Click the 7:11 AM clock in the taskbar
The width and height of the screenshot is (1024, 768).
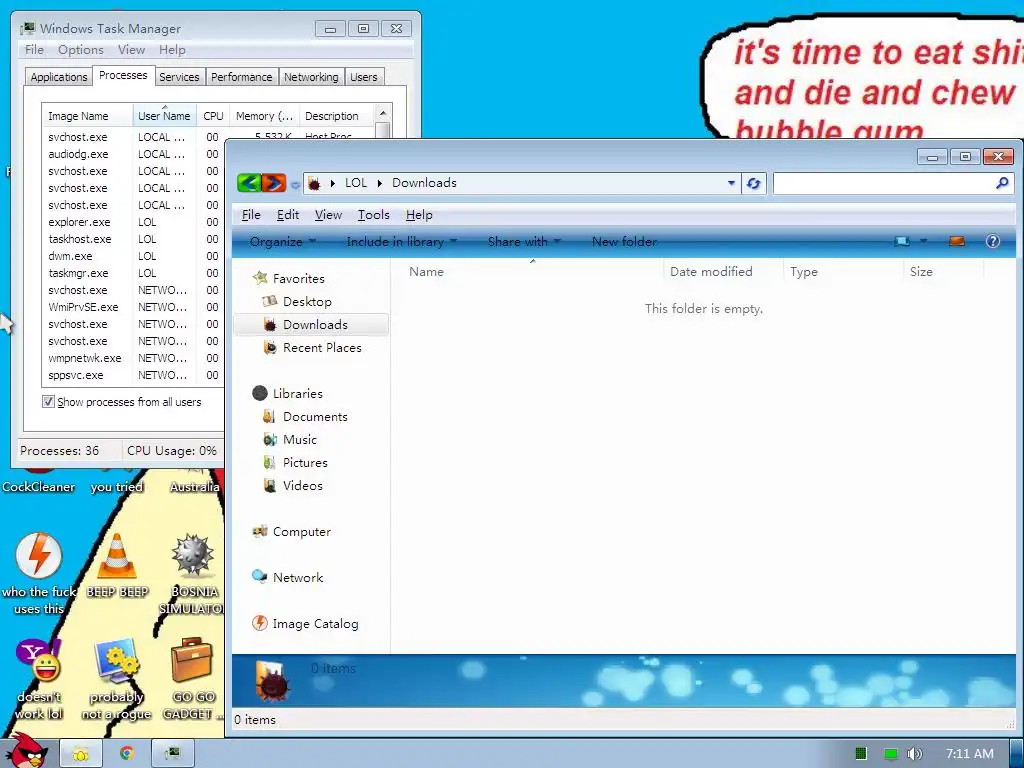tap(969, 754)
